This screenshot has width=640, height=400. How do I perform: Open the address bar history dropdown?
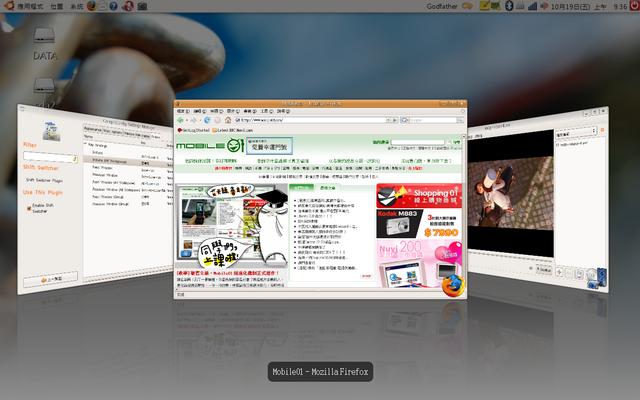[388, 120]
